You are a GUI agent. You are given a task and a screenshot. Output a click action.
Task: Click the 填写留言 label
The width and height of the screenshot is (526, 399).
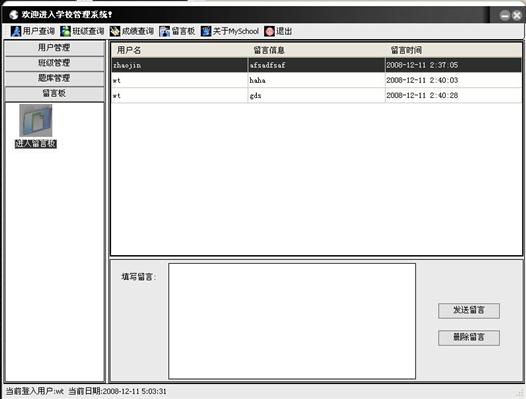coord(138,277)
